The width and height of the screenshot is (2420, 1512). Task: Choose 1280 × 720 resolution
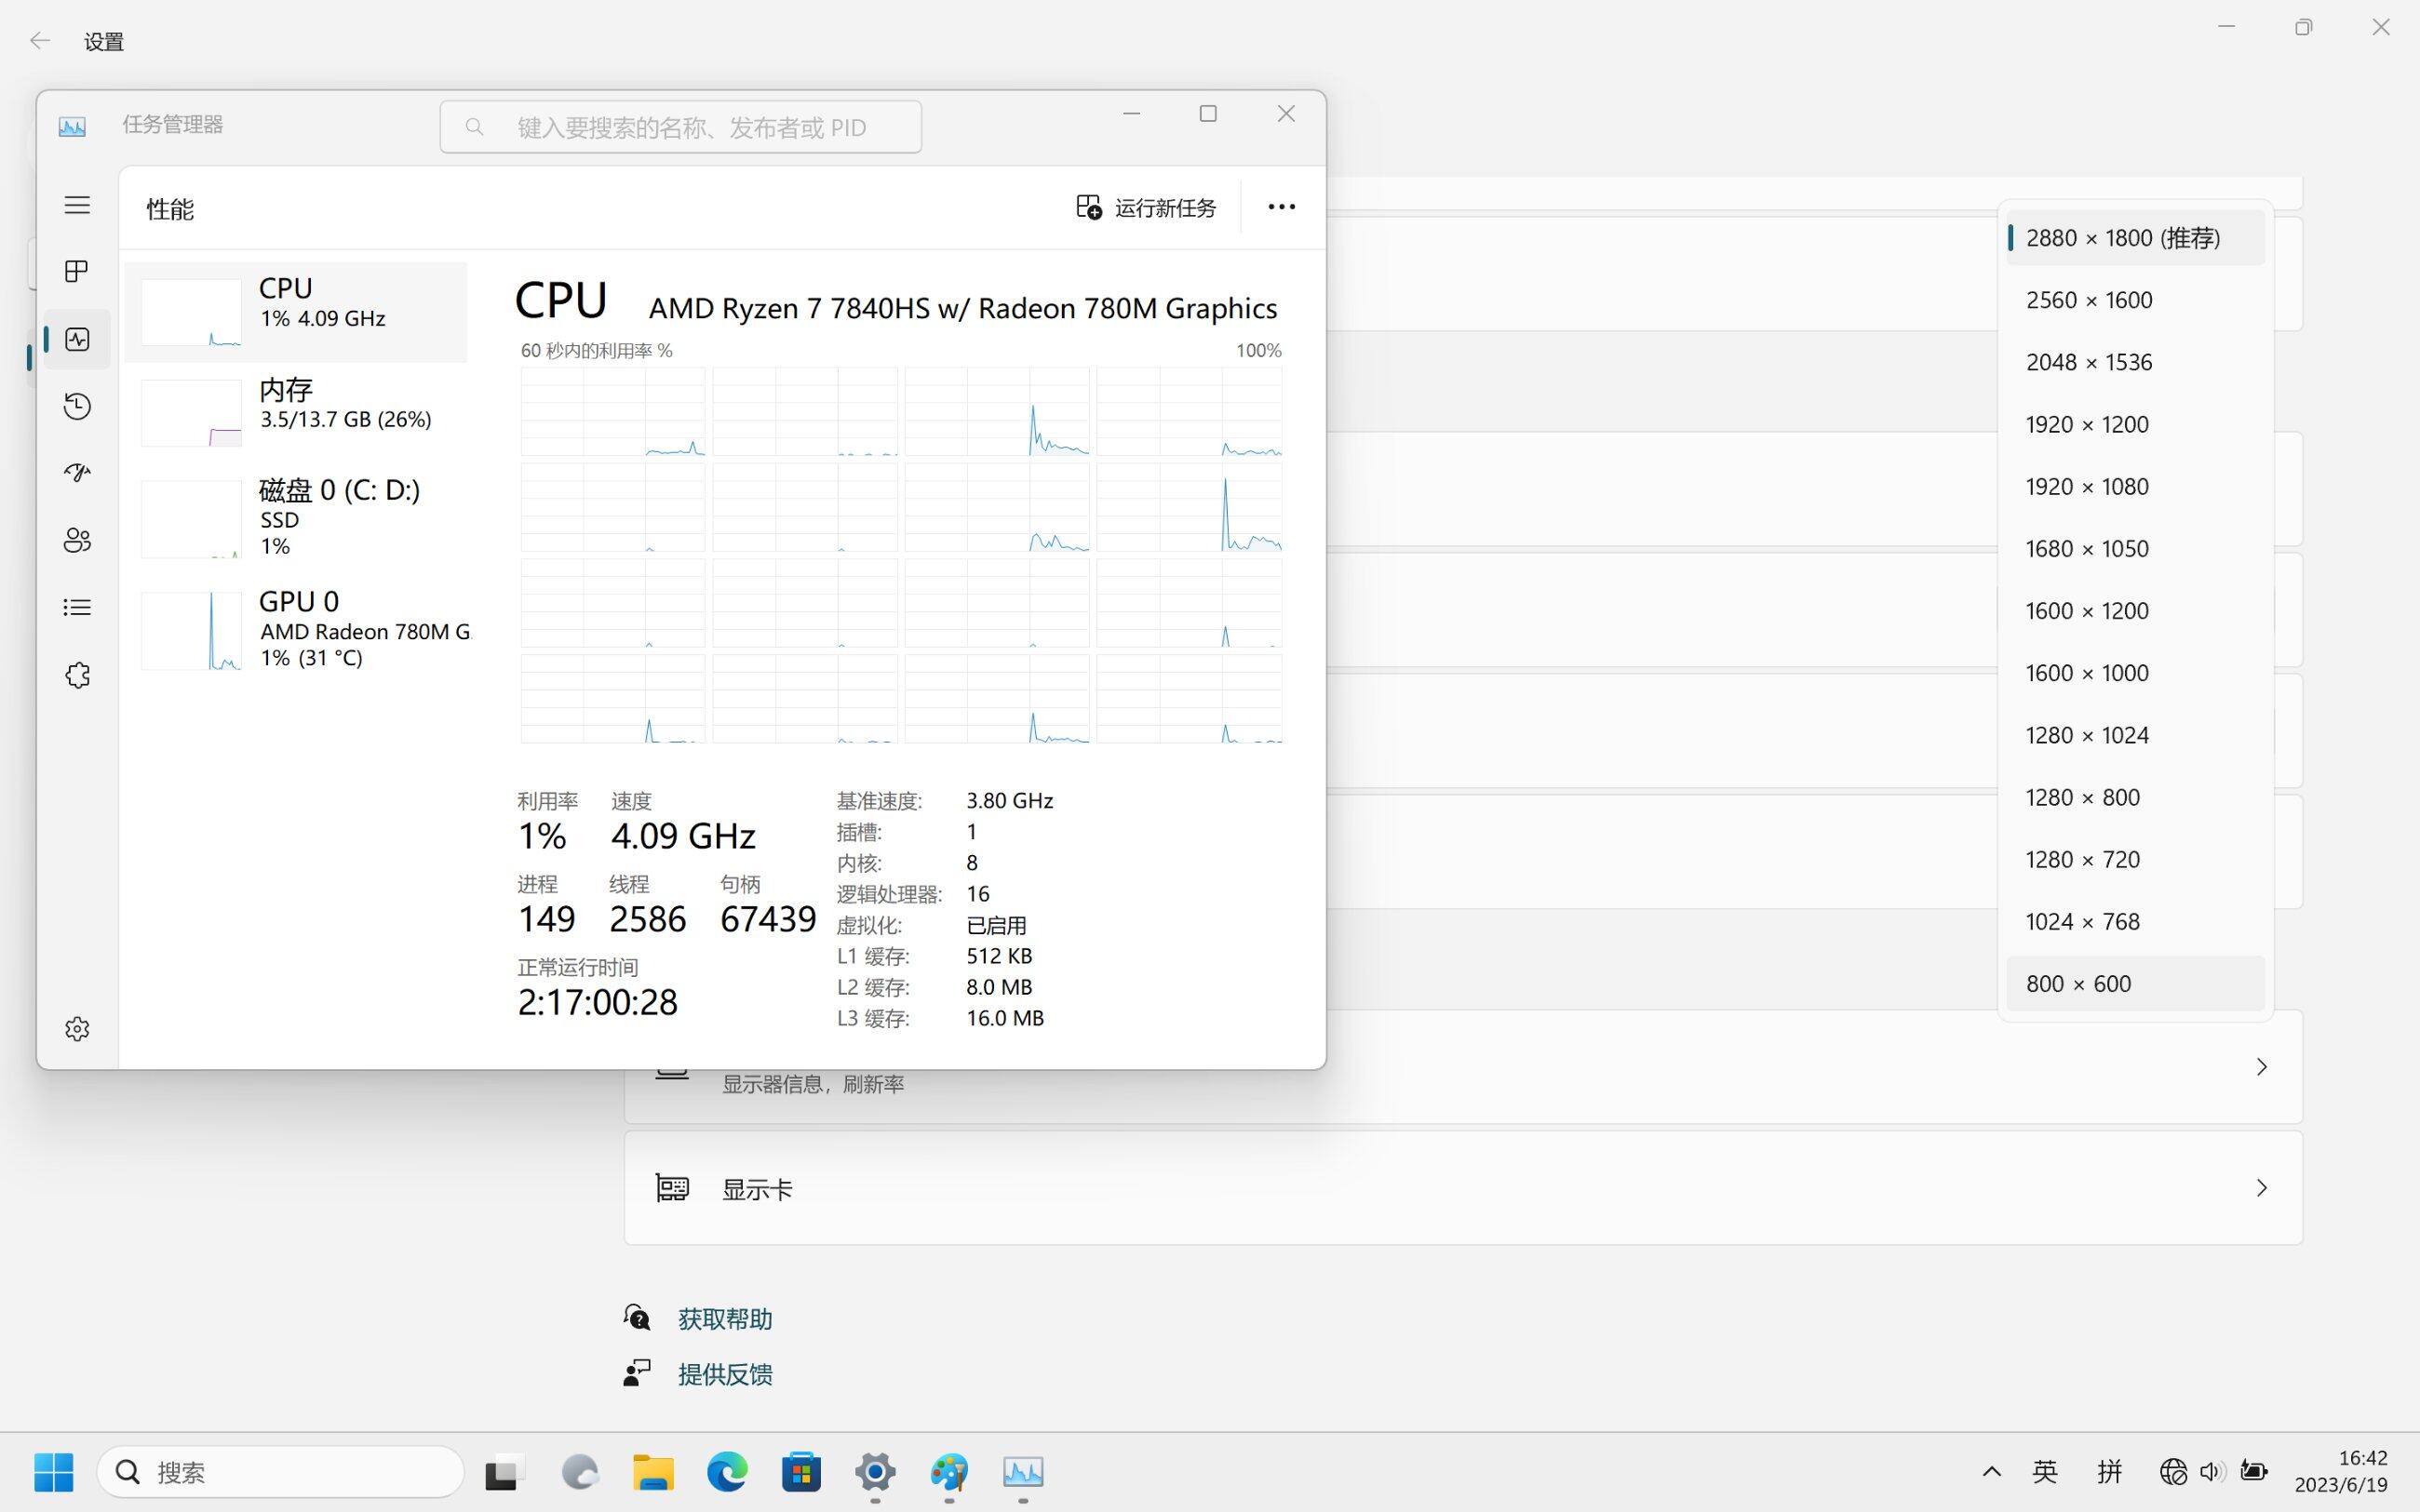pos(2135,859)
